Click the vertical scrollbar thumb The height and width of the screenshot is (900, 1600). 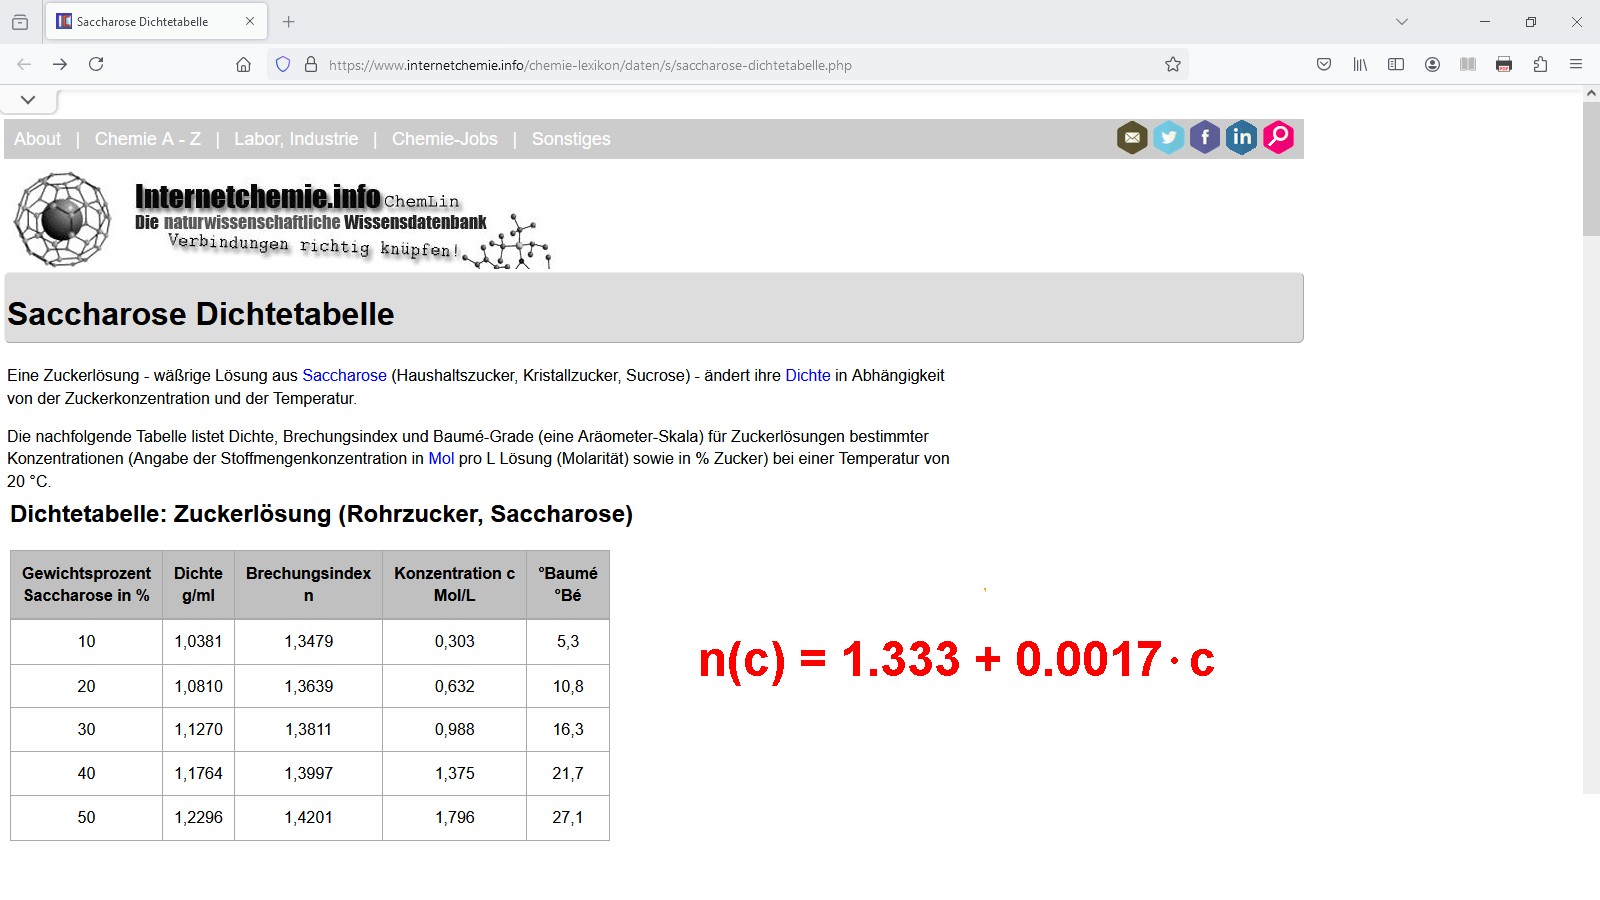point(1591,168)
